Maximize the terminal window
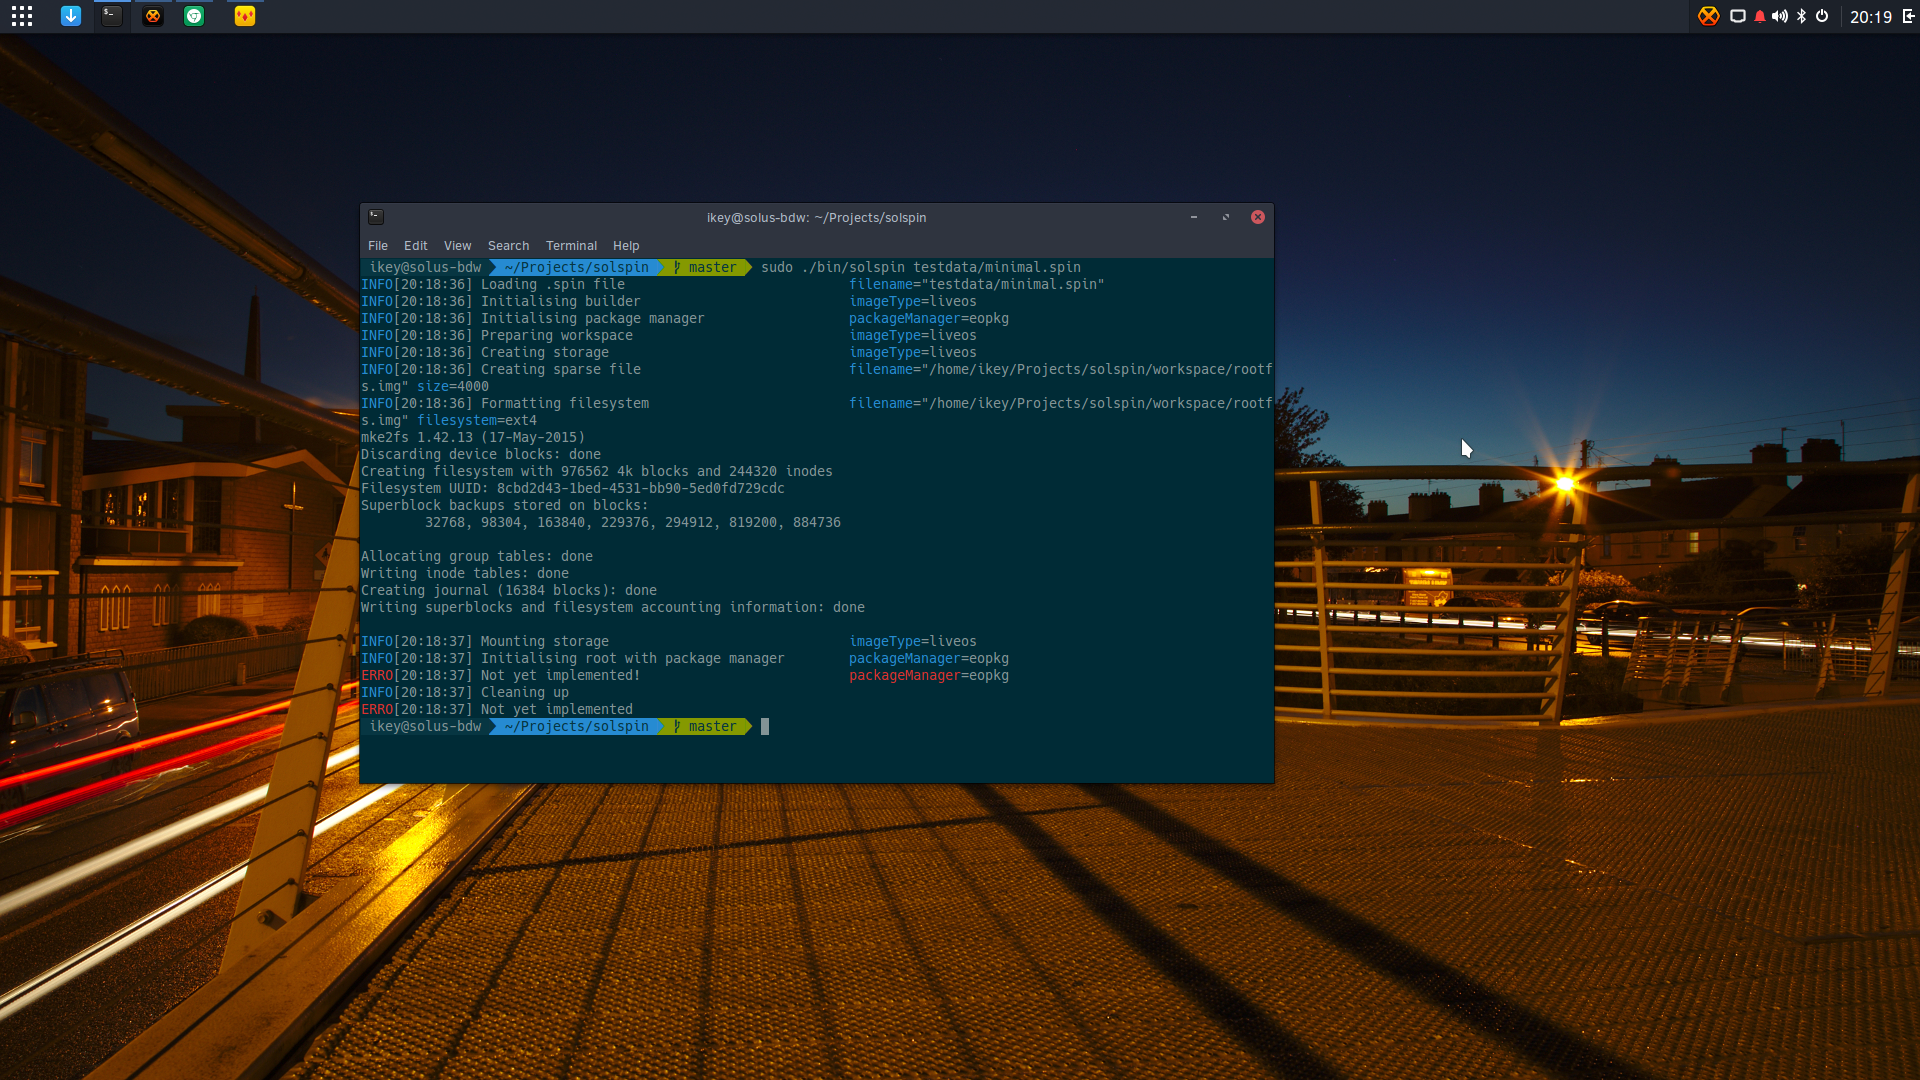 click(x=1226, y=217)
